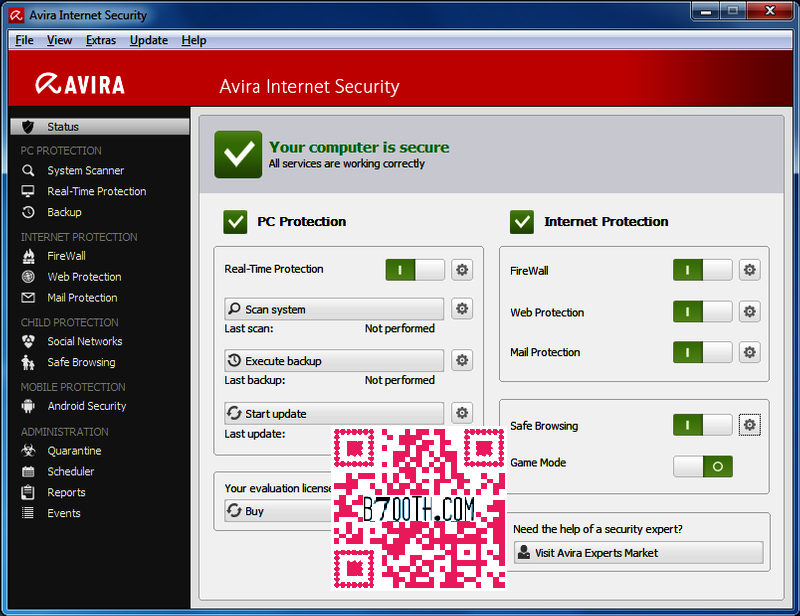Click the Safe Browsing family icon in sidebar

click(28, 362)
